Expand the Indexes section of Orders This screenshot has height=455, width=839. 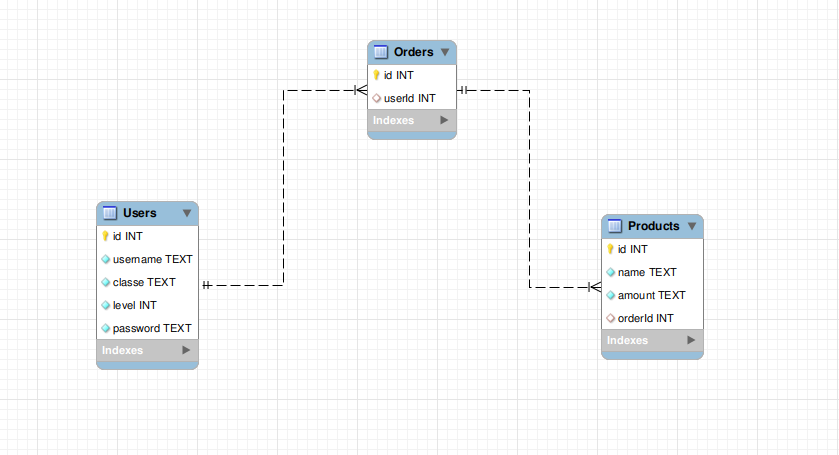pyautogui.click(x=444, y=120)
